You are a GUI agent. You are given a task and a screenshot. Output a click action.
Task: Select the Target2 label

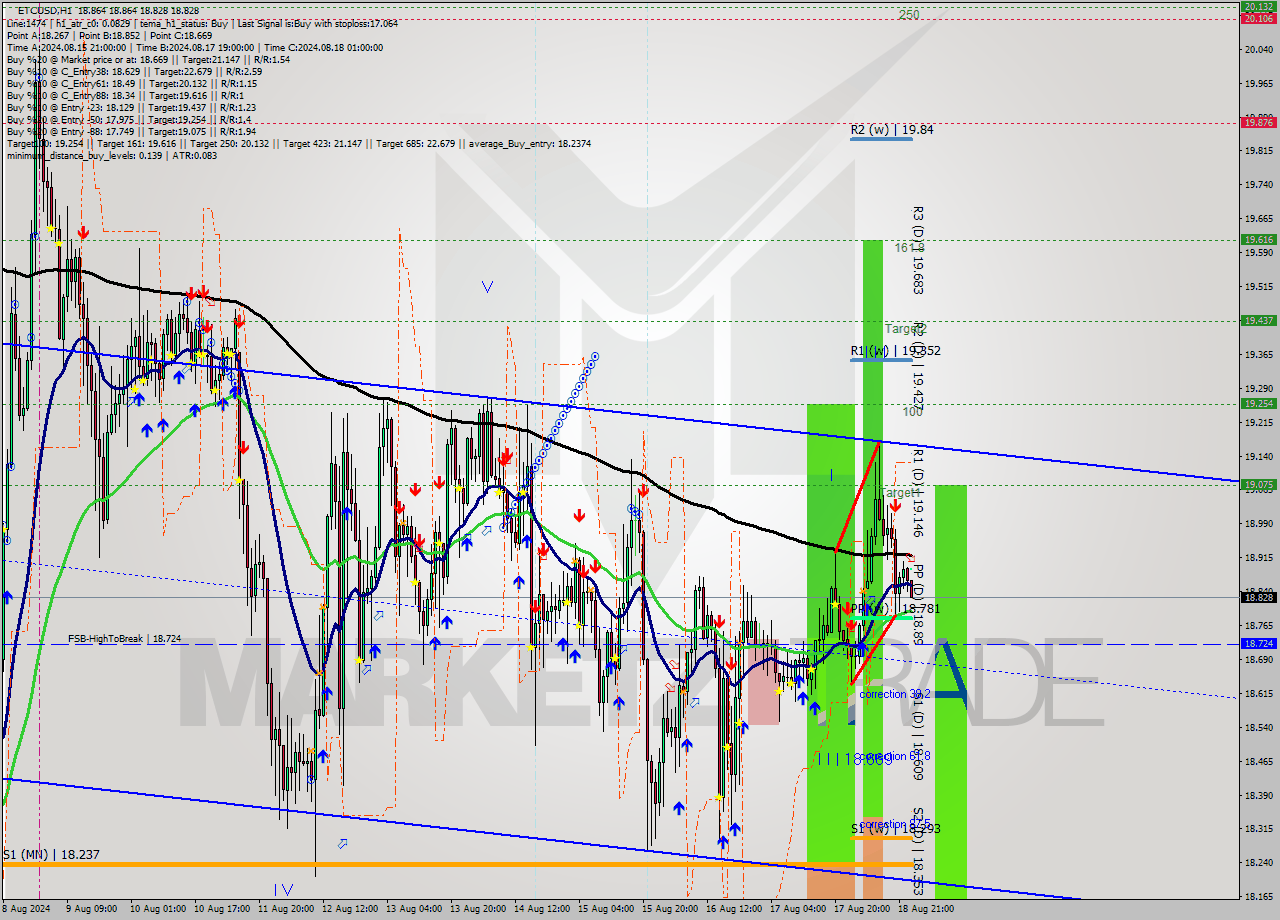(x=905, y=328)
